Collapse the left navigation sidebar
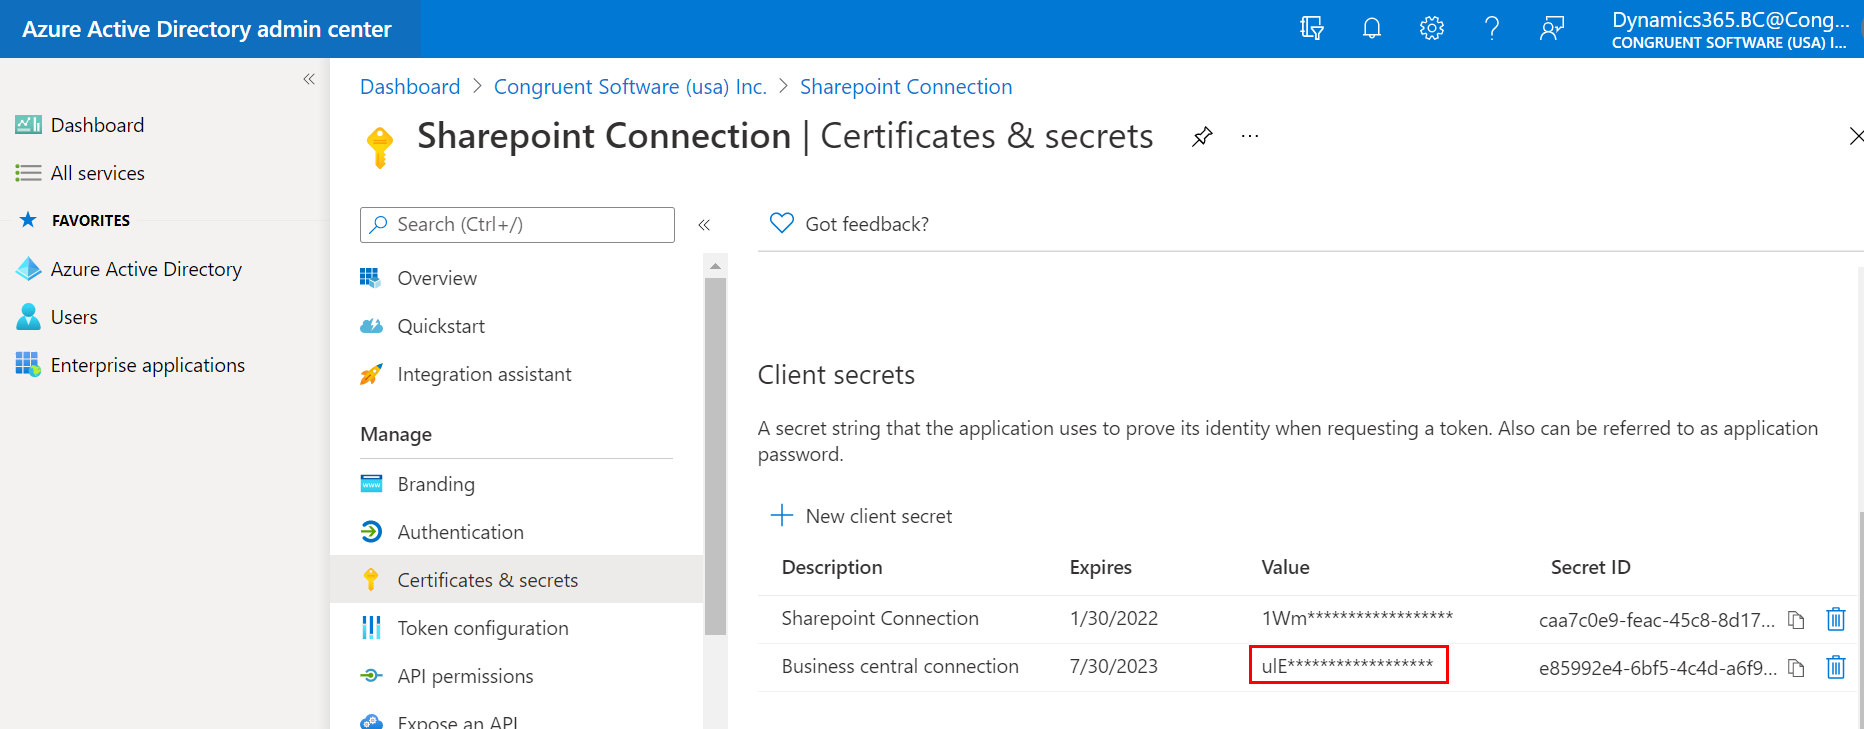Image resolution: width=1864 pixels, height=729 pixels. (309, 79)
